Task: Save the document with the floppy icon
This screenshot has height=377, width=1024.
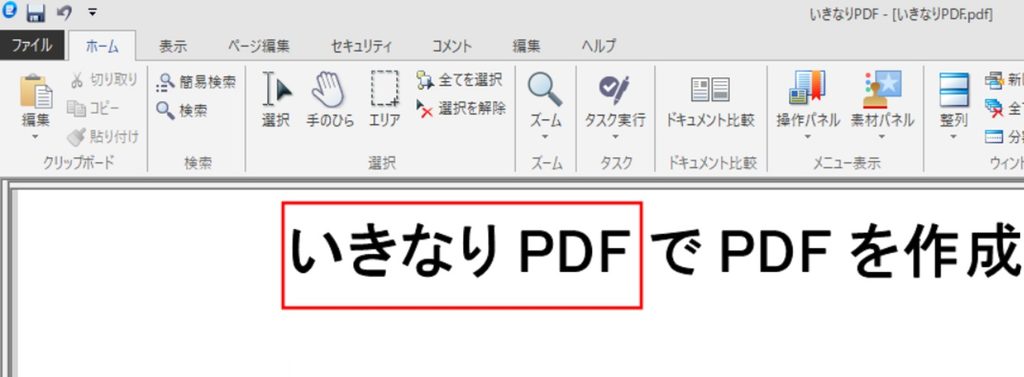Action: 35,12
